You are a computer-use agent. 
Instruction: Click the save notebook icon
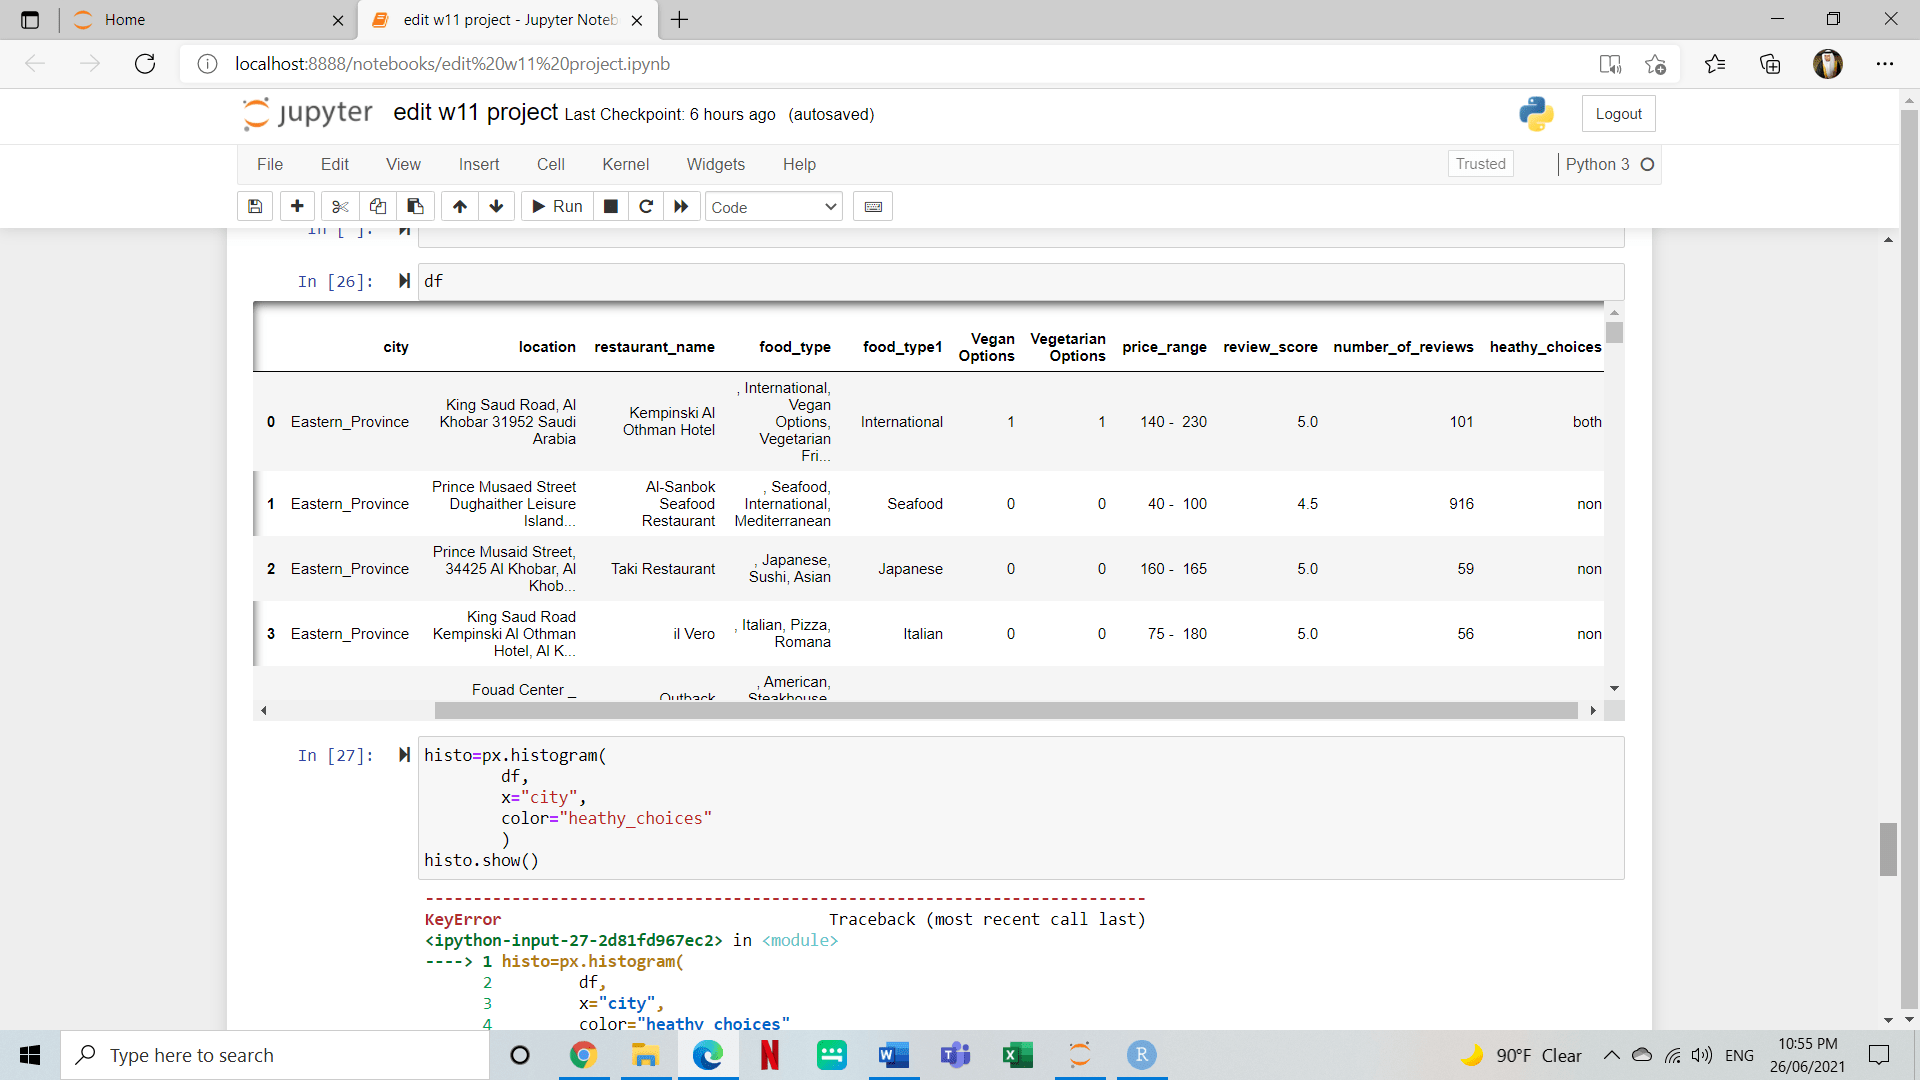pyautogui.click(x=254, y=206)
